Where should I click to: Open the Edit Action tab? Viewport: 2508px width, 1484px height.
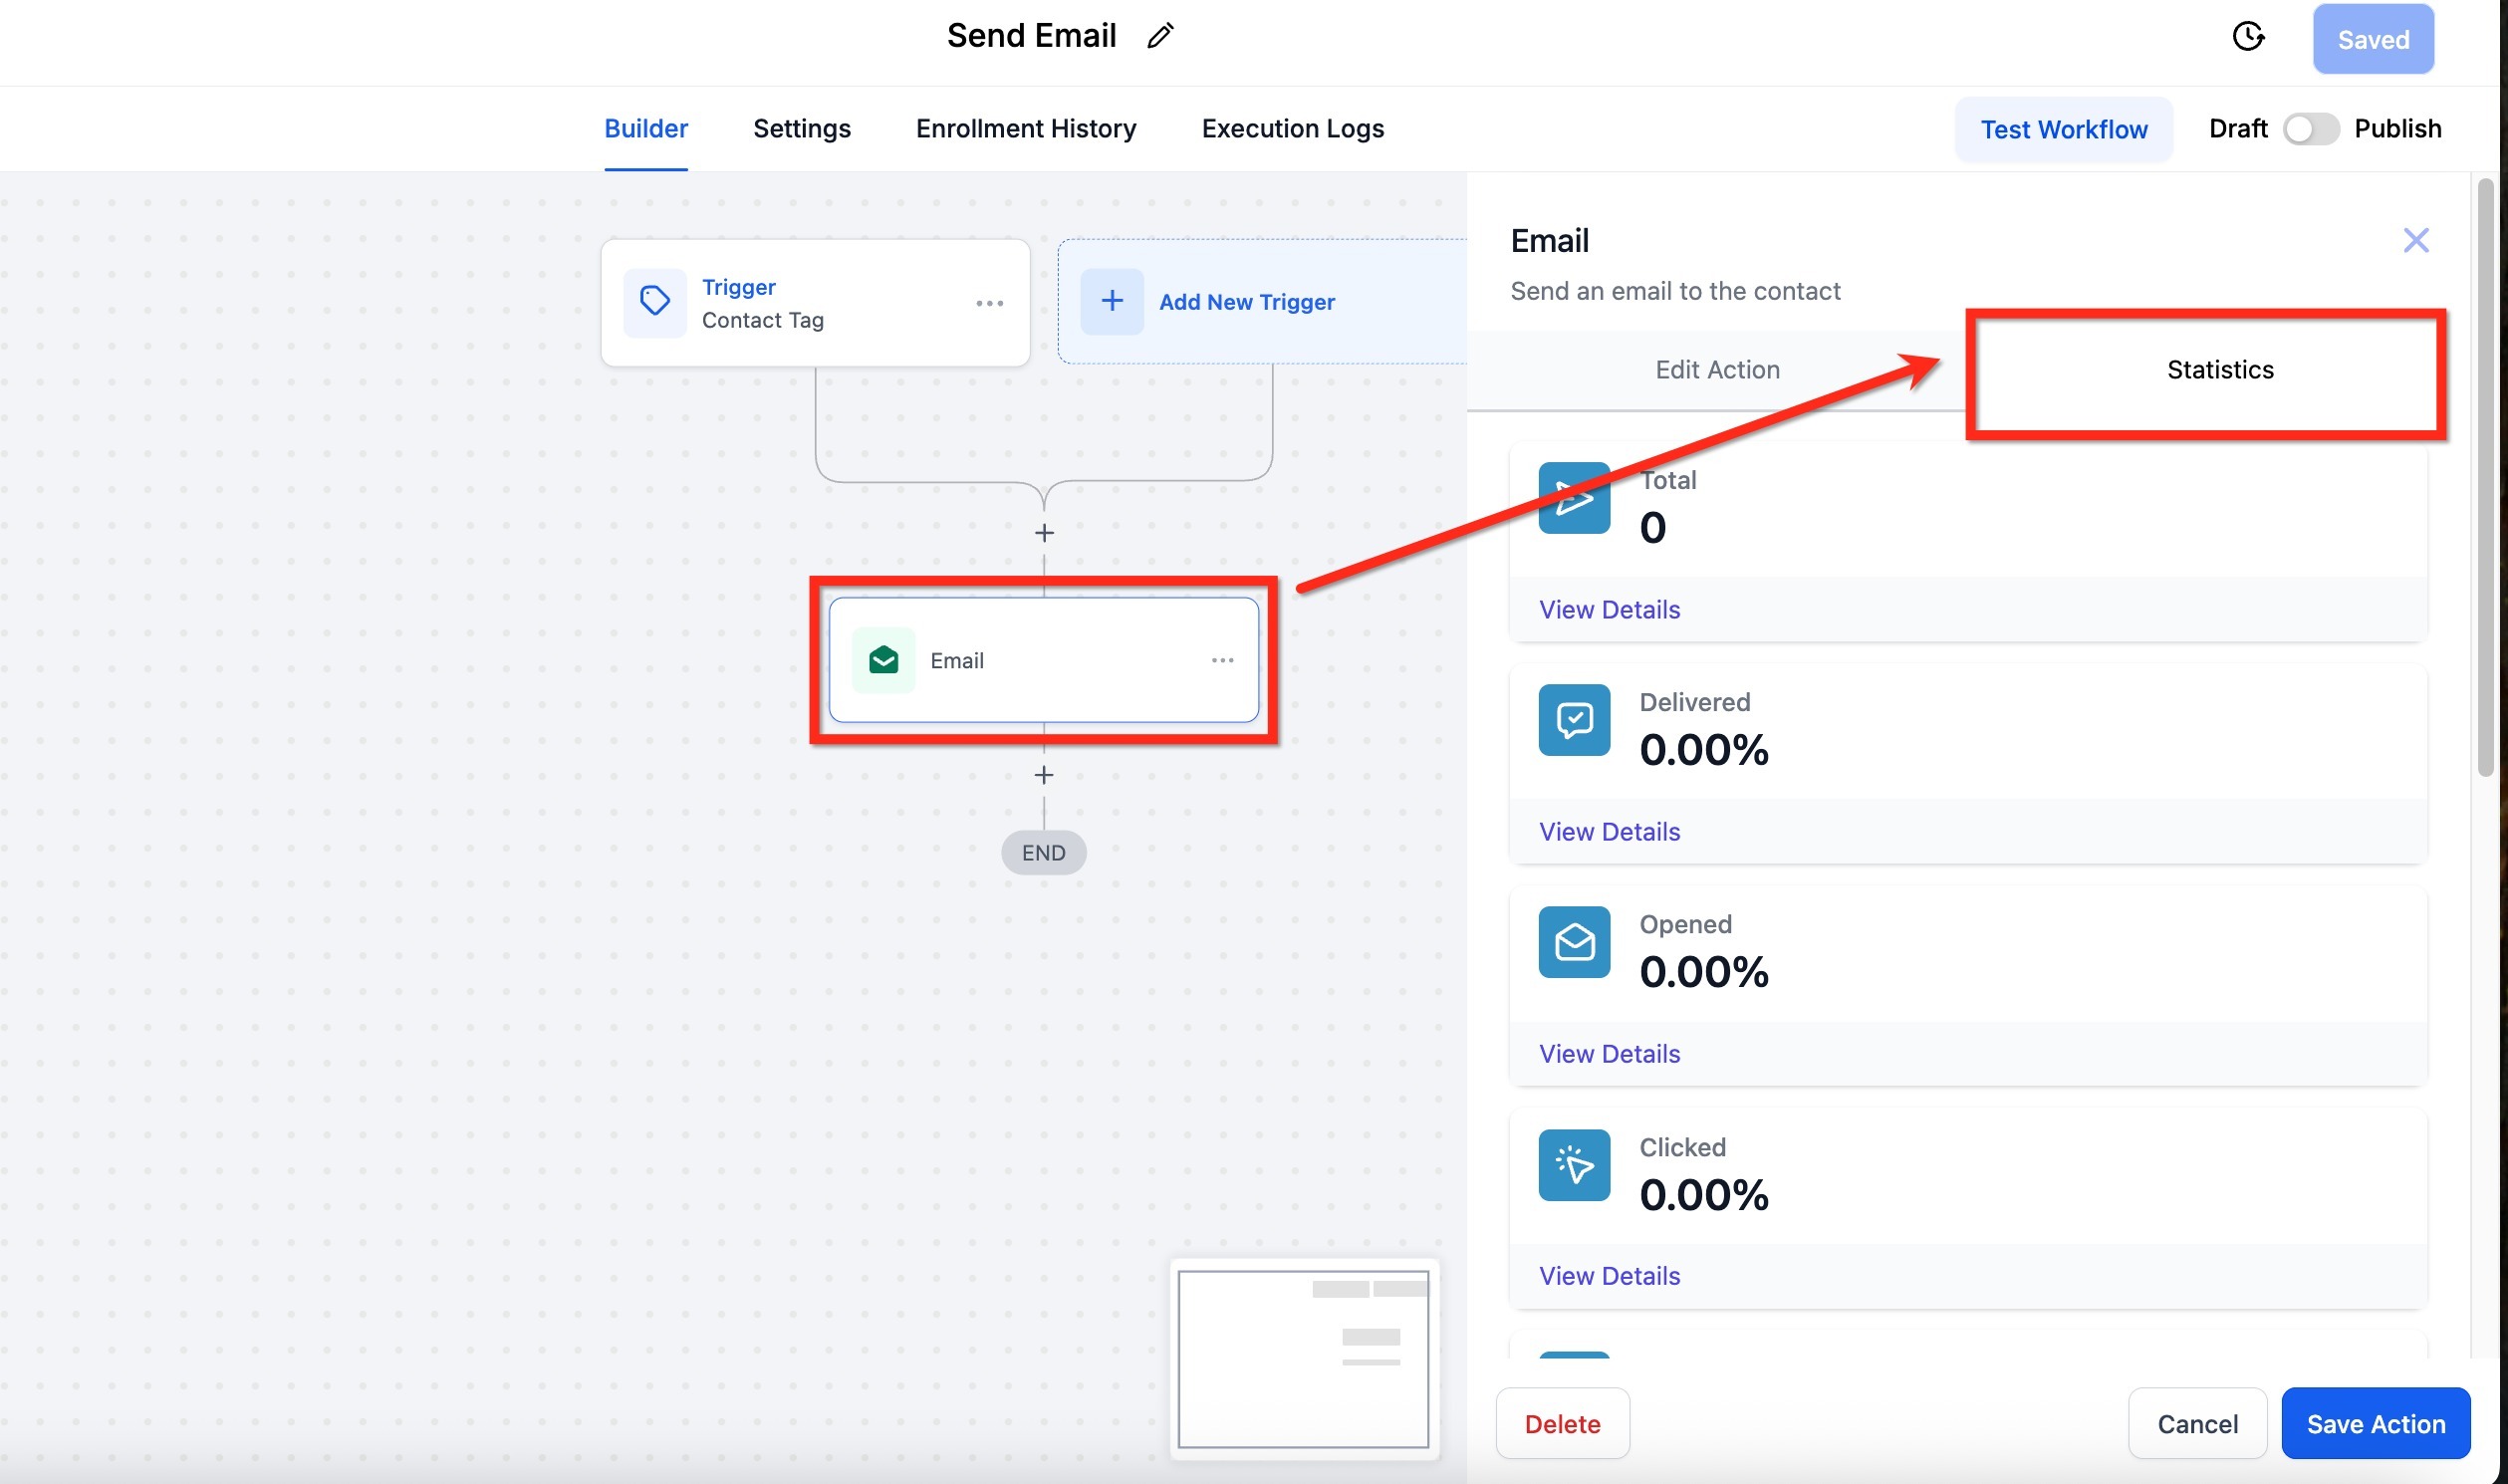pos(1716,370)
